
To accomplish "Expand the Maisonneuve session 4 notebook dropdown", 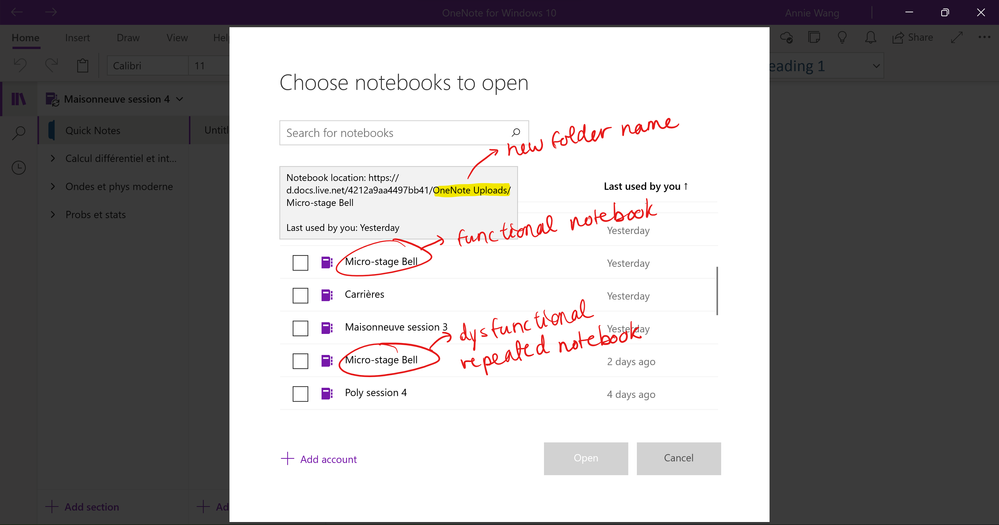I will pos(180,99).
